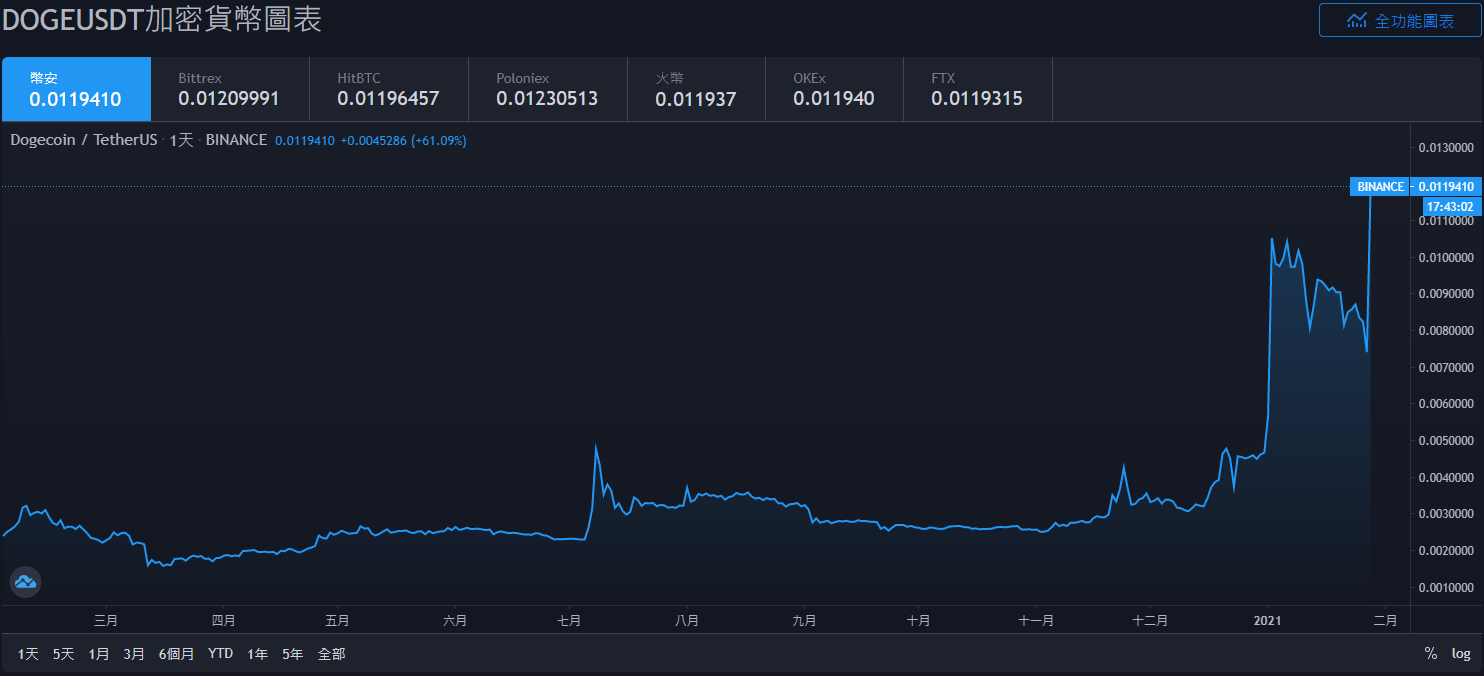Click the 0.0050000 price axis label
The image size is (1484, 676).
tap(1445, 441)
